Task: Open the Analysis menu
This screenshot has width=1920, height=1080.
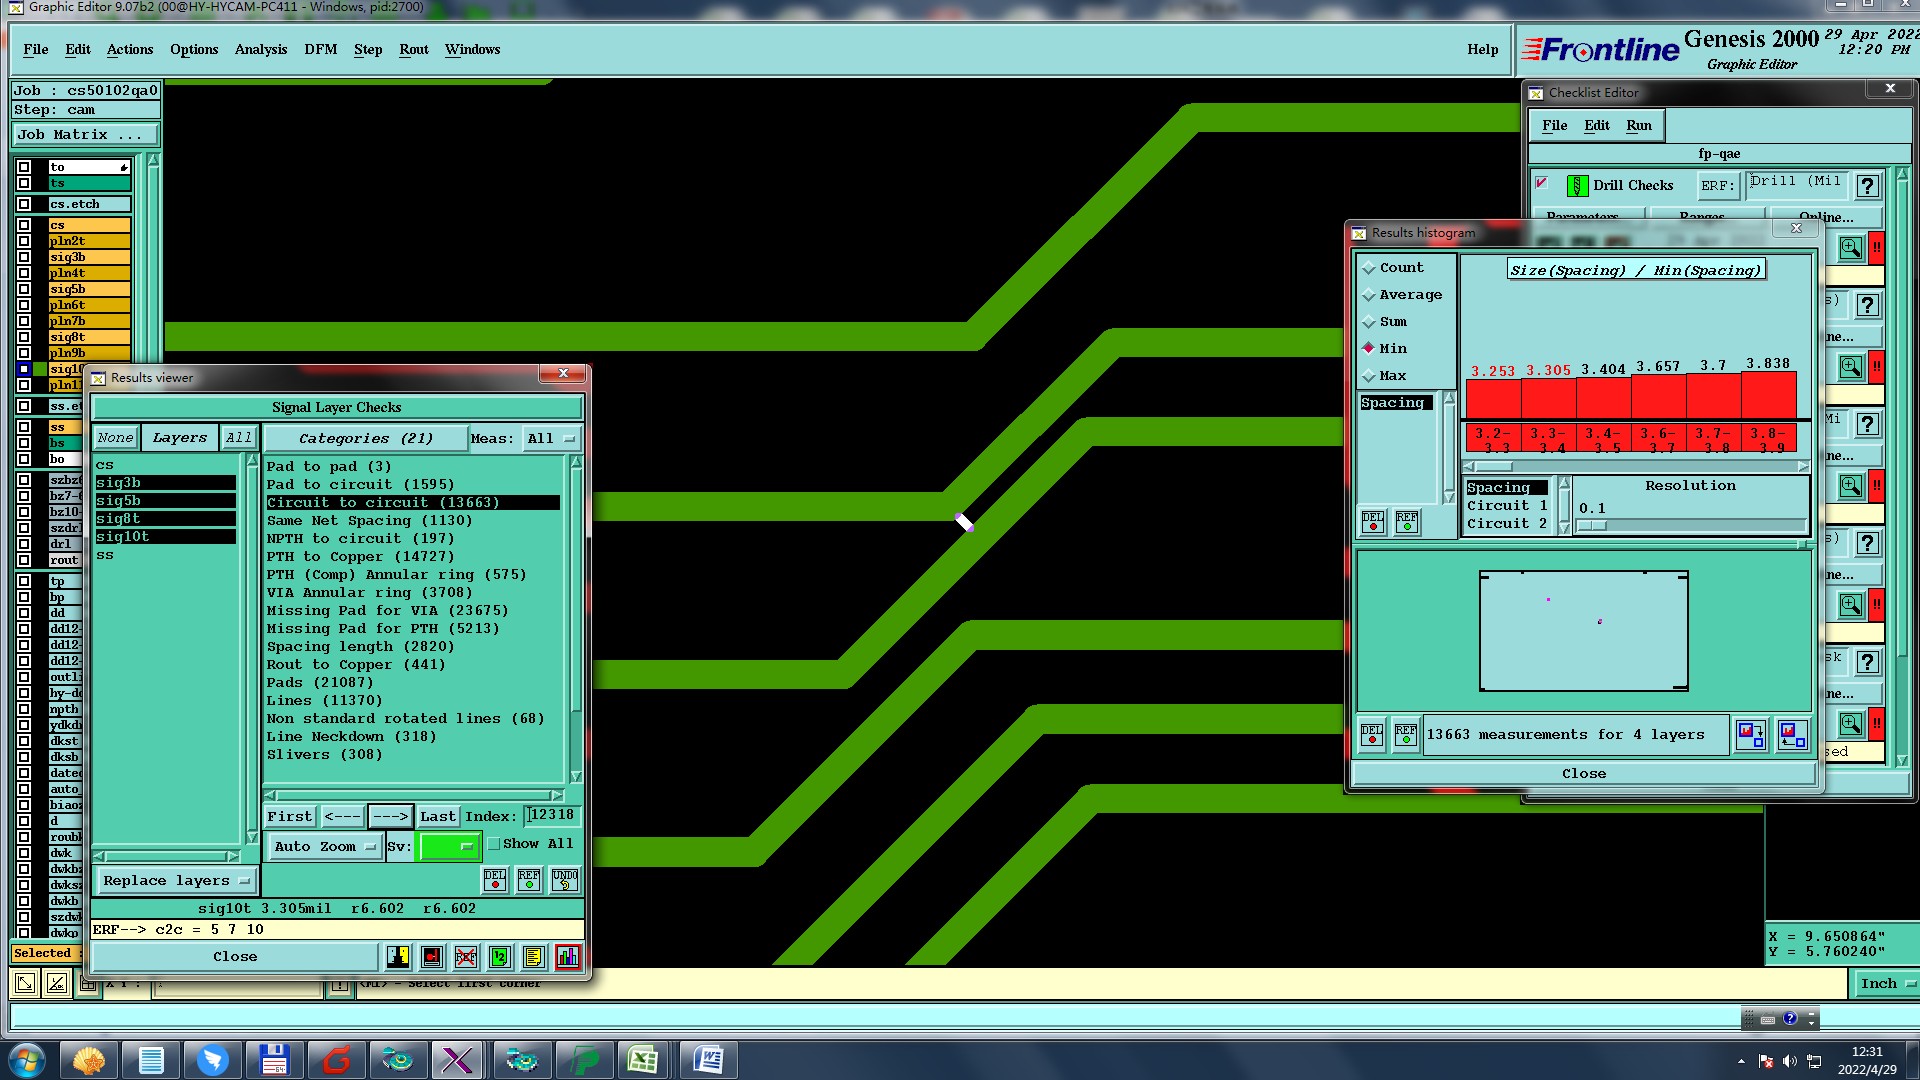Action: click(260, 49)
